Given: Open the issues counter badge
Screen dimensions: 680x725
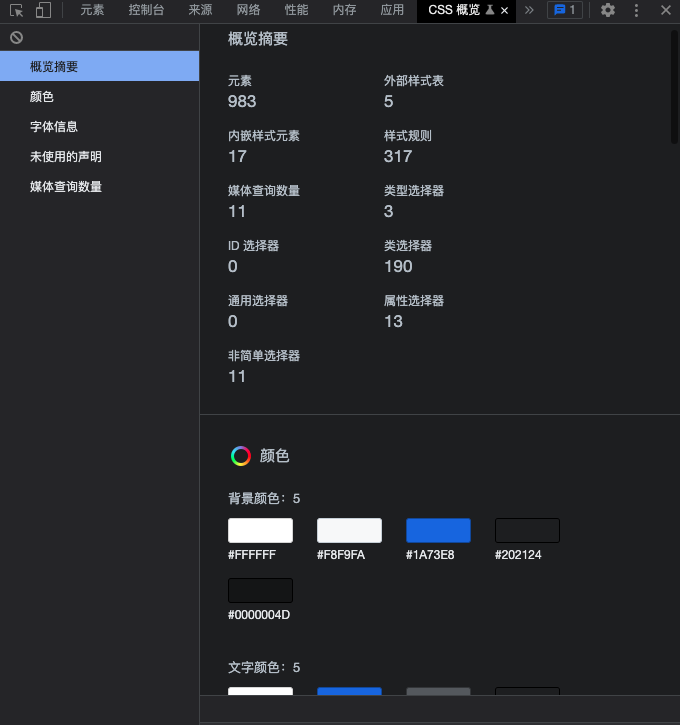Looking at the screenshot, I should coord(564,10).
